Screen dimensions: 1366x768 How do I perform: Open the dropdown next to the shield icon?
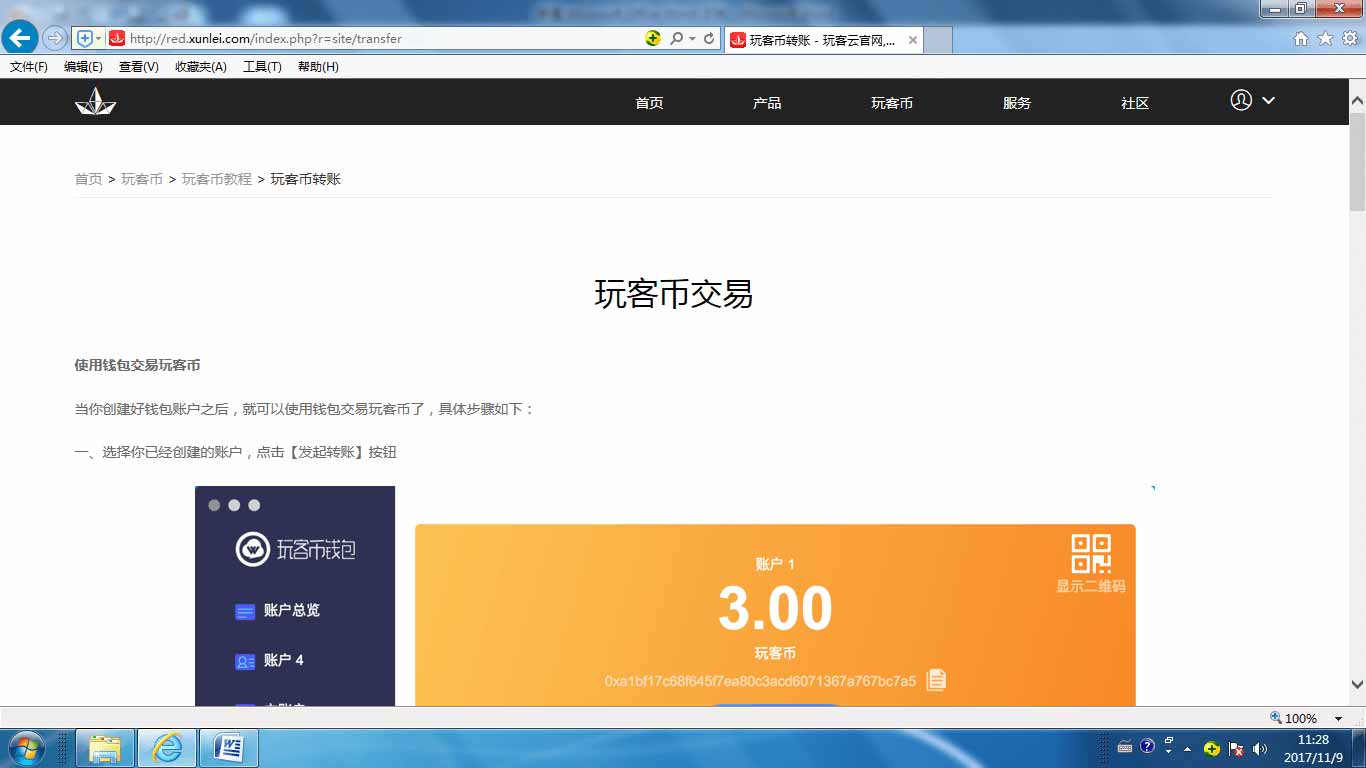(98, 38)
